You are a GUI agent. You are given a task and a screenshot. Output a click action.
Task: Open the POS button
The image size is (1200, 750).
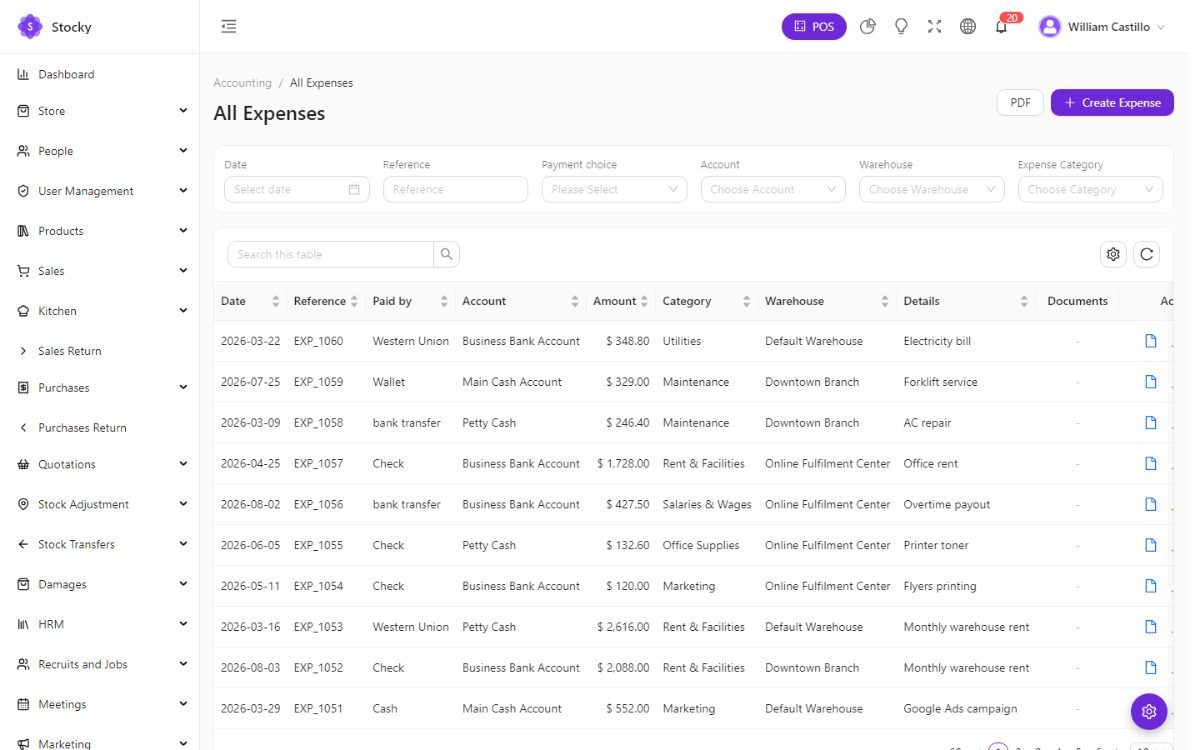click(x=814, y=27)
